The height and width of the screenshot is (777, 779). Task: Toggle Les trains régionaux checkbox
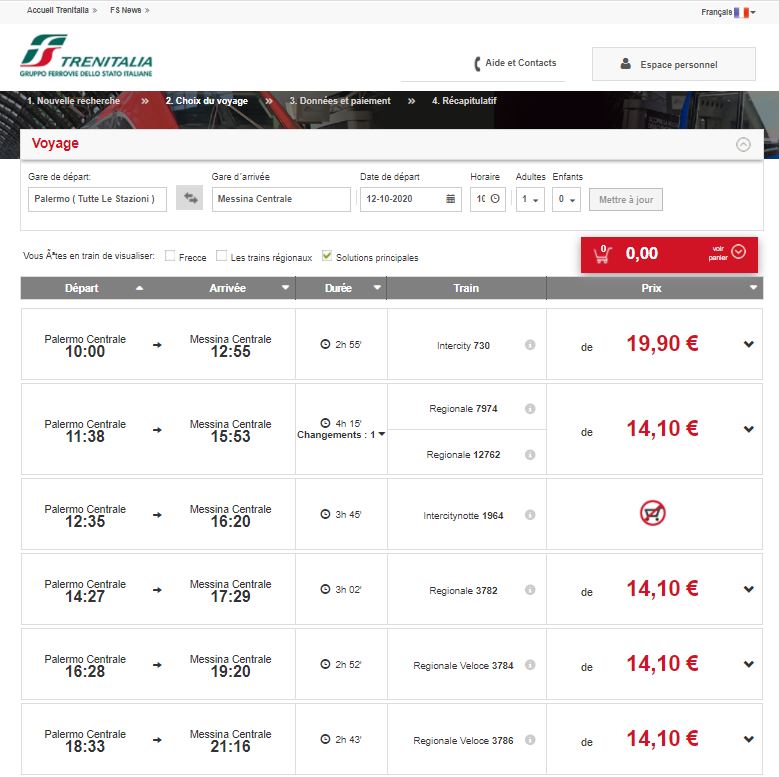click(x=222, y=255)
